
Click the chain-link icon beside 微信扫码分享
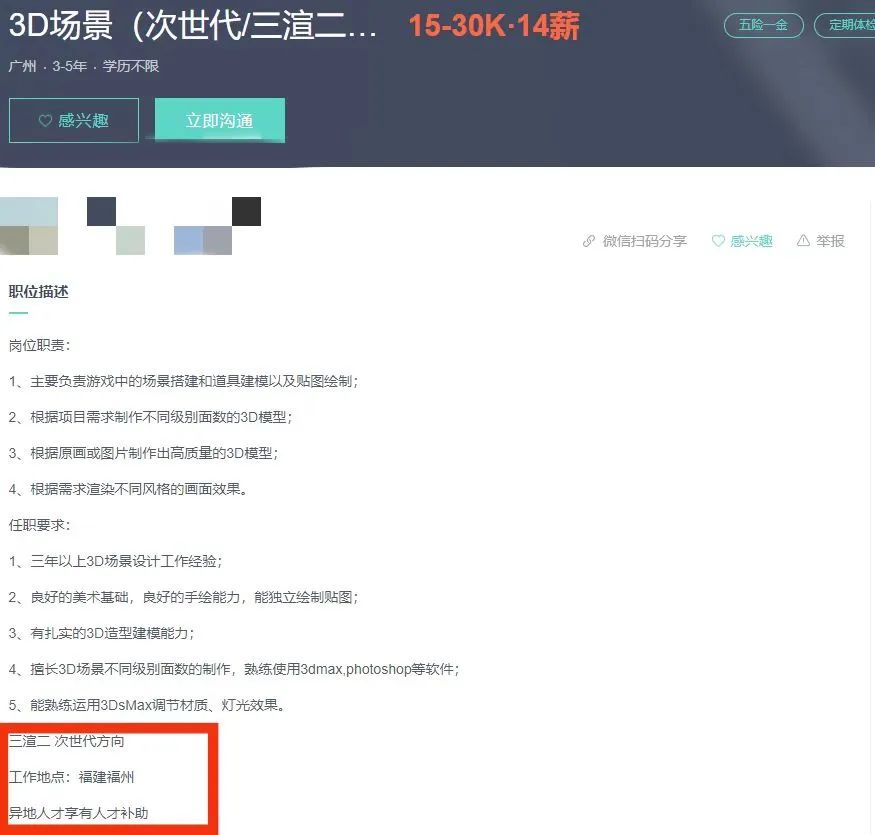pos(589,241)
